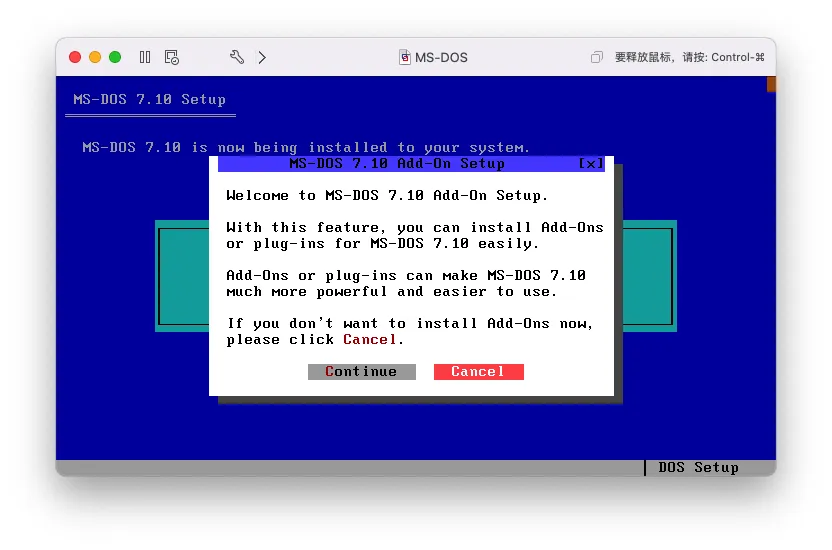Click the yellow minimize window button
Viewport: 832px width, 550px height.
pos(95,57)
